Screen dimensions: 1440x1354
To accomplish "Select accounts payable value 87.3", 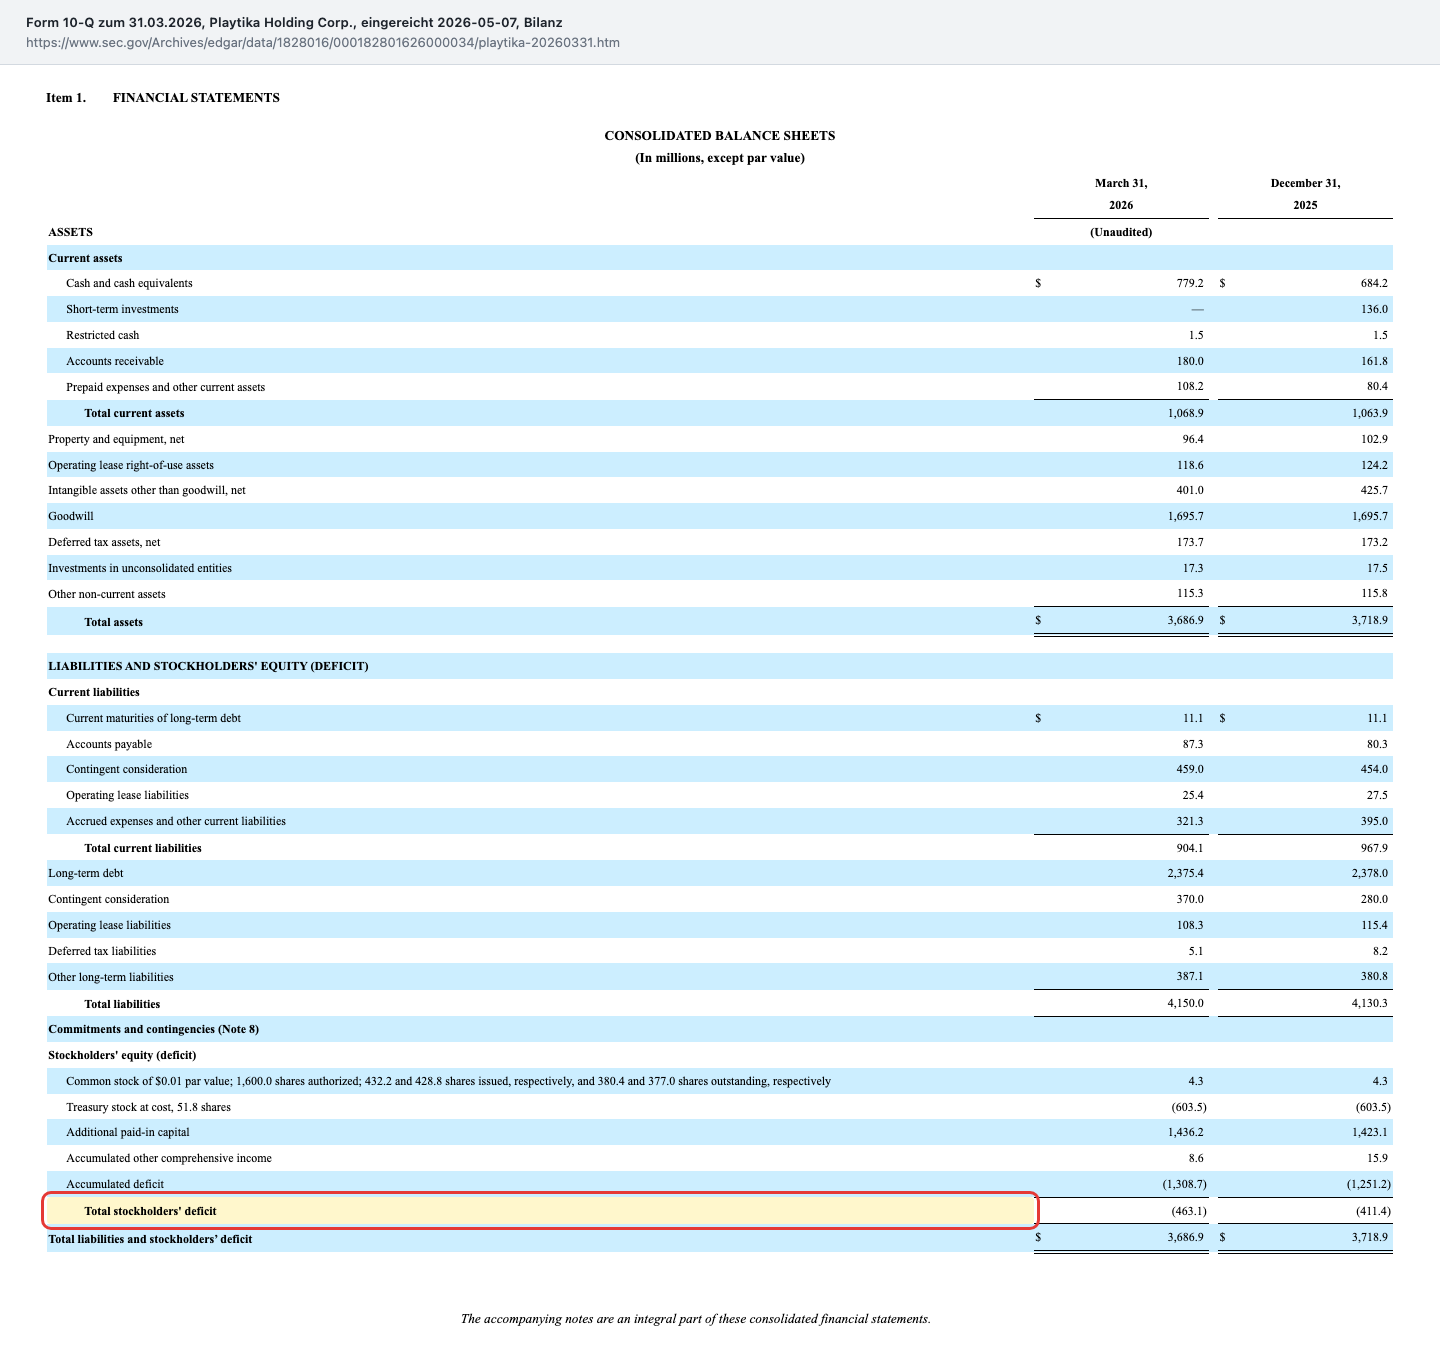I will (x=1193, y=744).
